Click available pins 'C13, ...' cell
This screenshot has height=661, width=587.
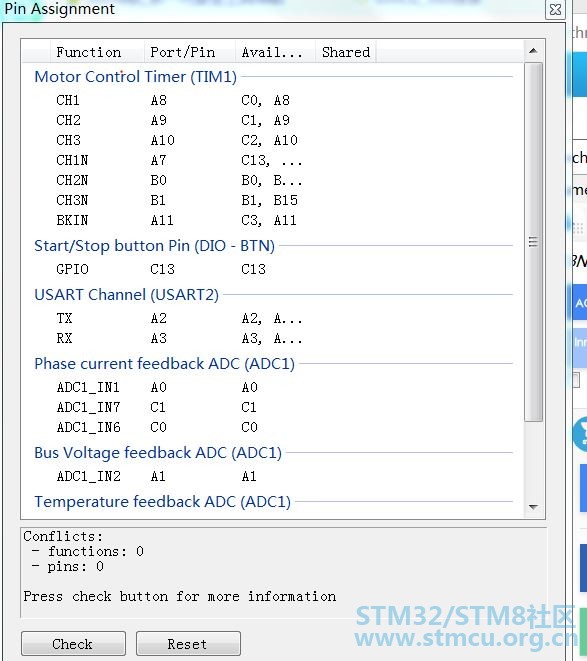[272, 160]
